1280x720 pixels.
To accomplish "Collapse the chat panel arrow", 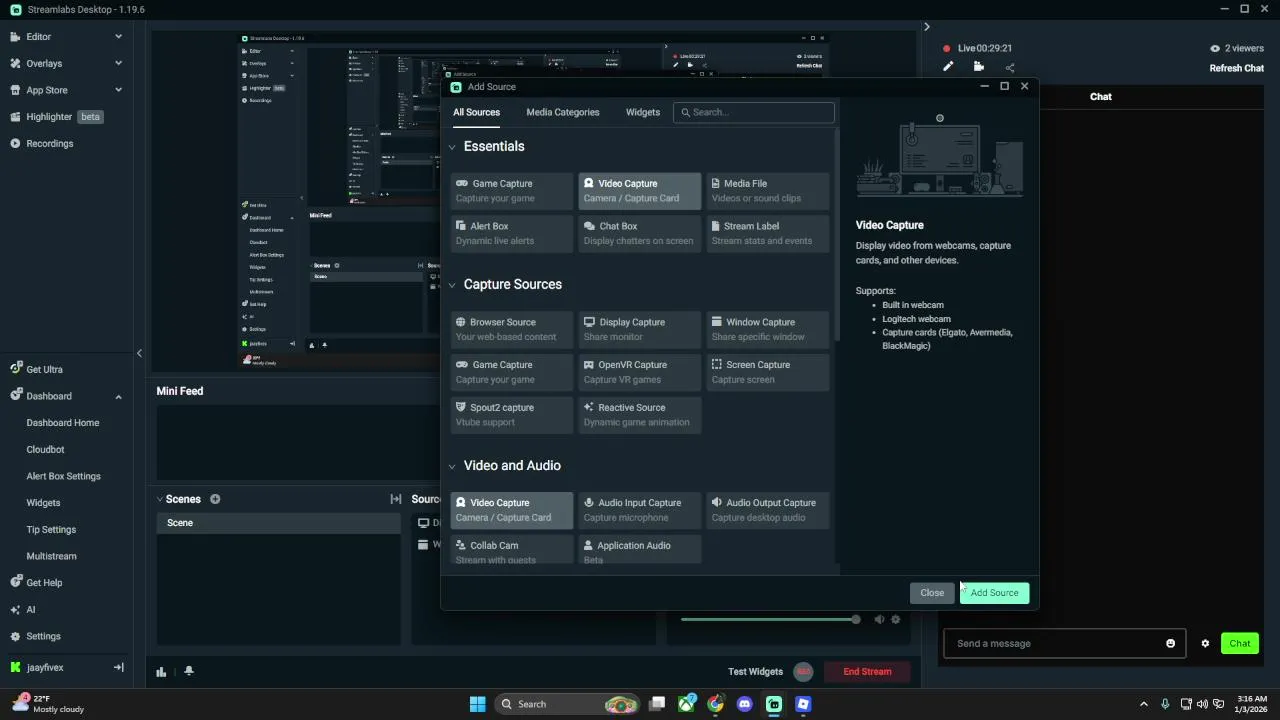I will [926, 27].
